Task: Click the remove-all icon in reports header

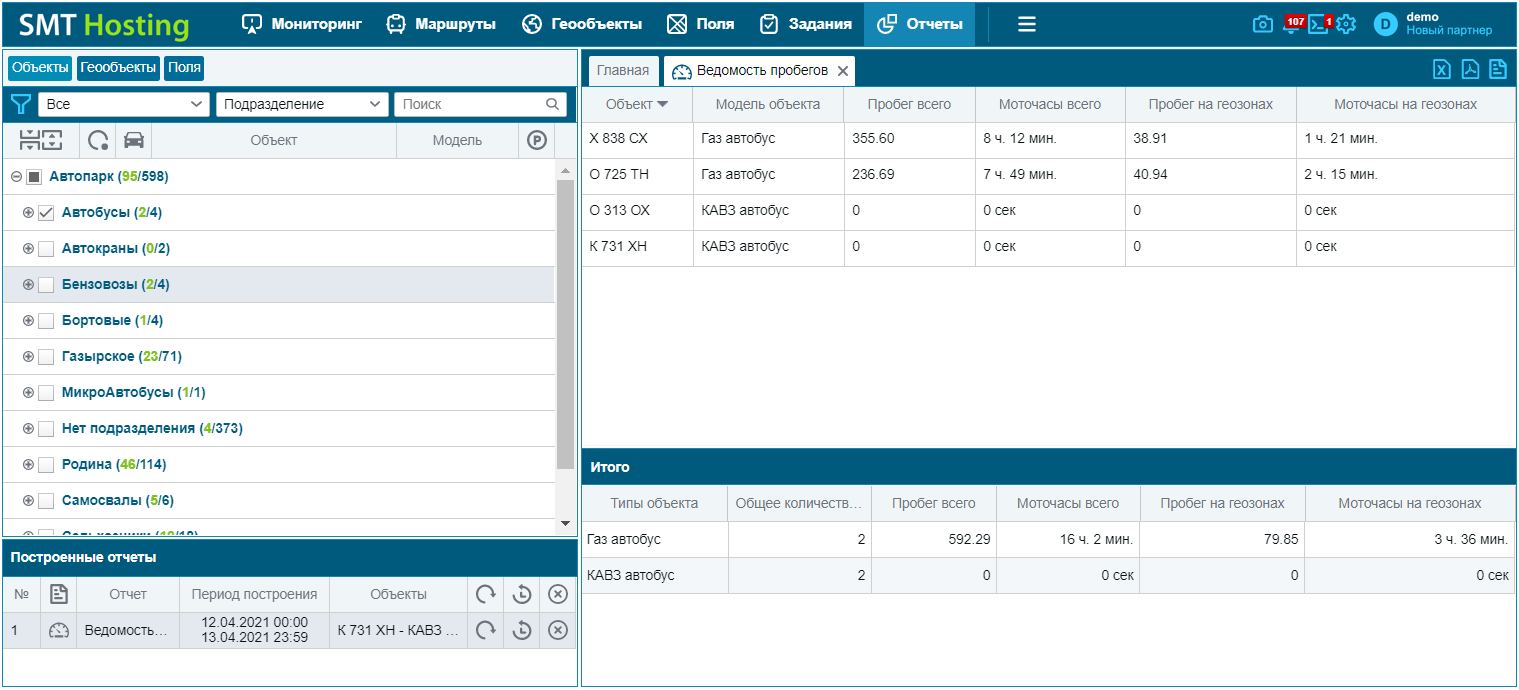Action: tap(558, 594)
